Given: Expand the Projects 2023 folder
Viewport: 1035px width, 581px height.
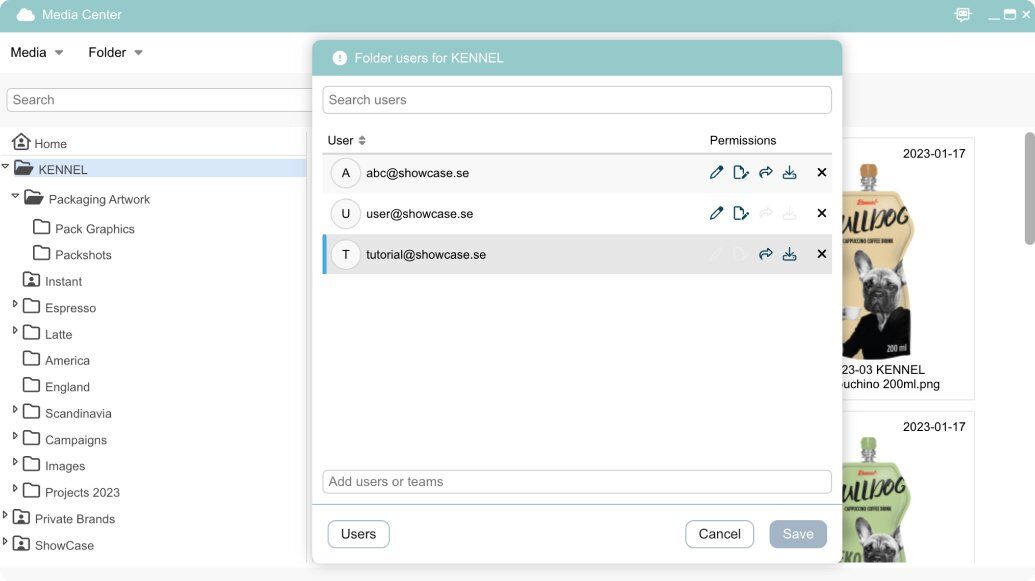Looking at the screenshot, I should 15,489.
